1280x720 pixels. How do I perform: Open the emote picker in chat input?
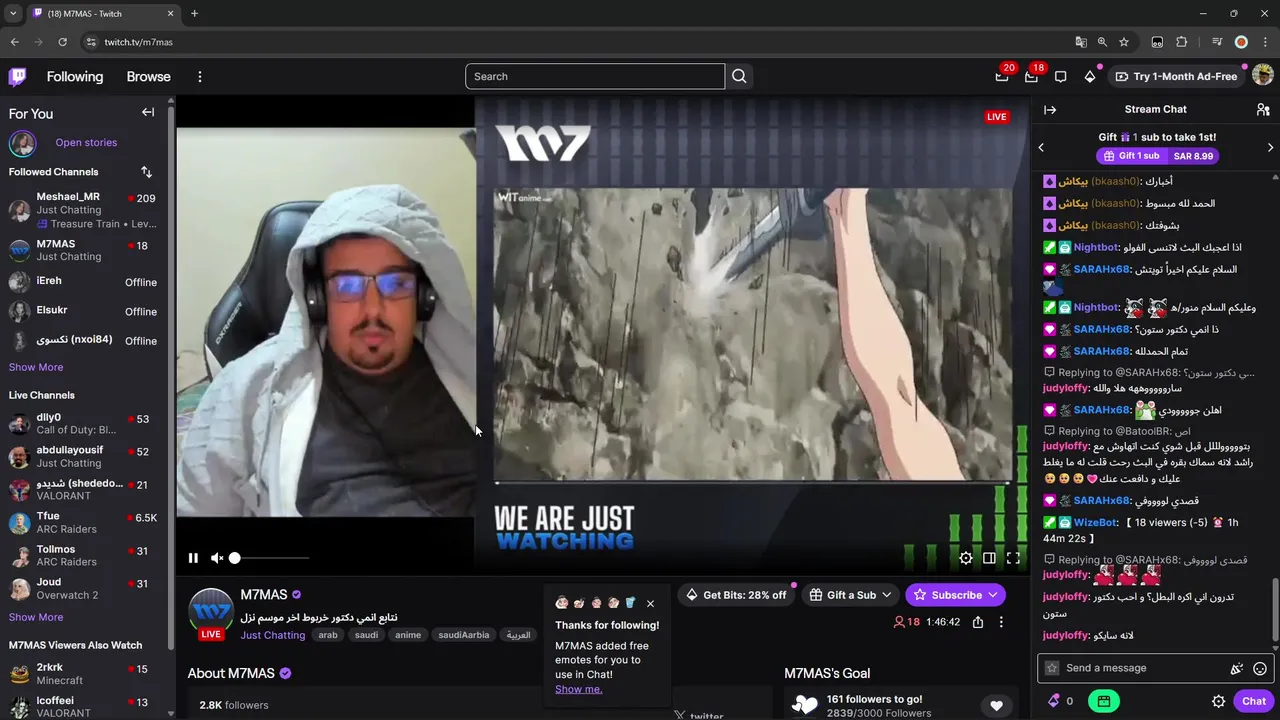coord(1260,668)
